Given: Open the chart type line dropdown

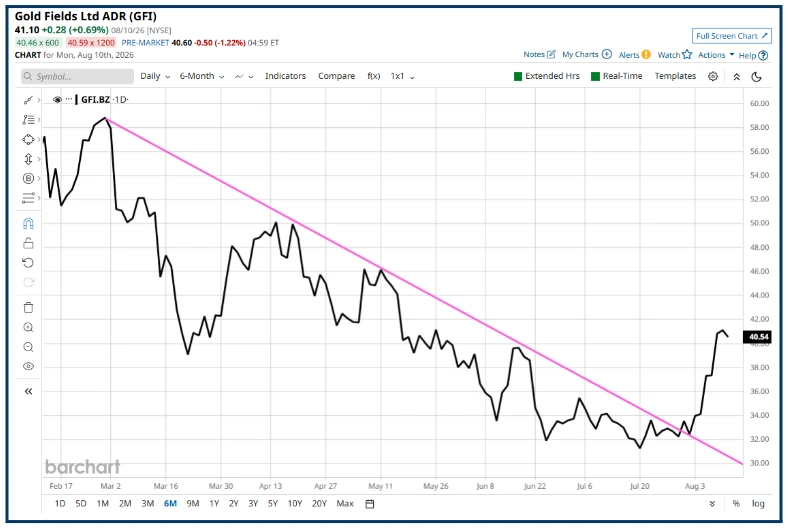Looking at the screenshot, I should 244,76.
